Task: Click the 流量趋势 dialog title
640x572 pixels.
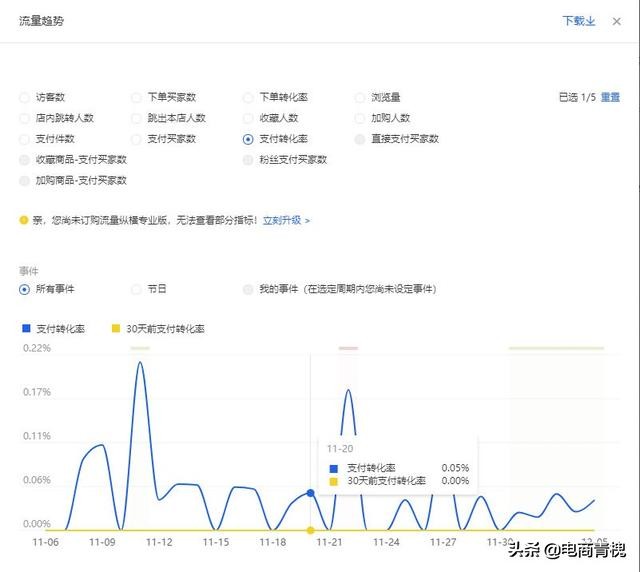Action: coord(41,21)
